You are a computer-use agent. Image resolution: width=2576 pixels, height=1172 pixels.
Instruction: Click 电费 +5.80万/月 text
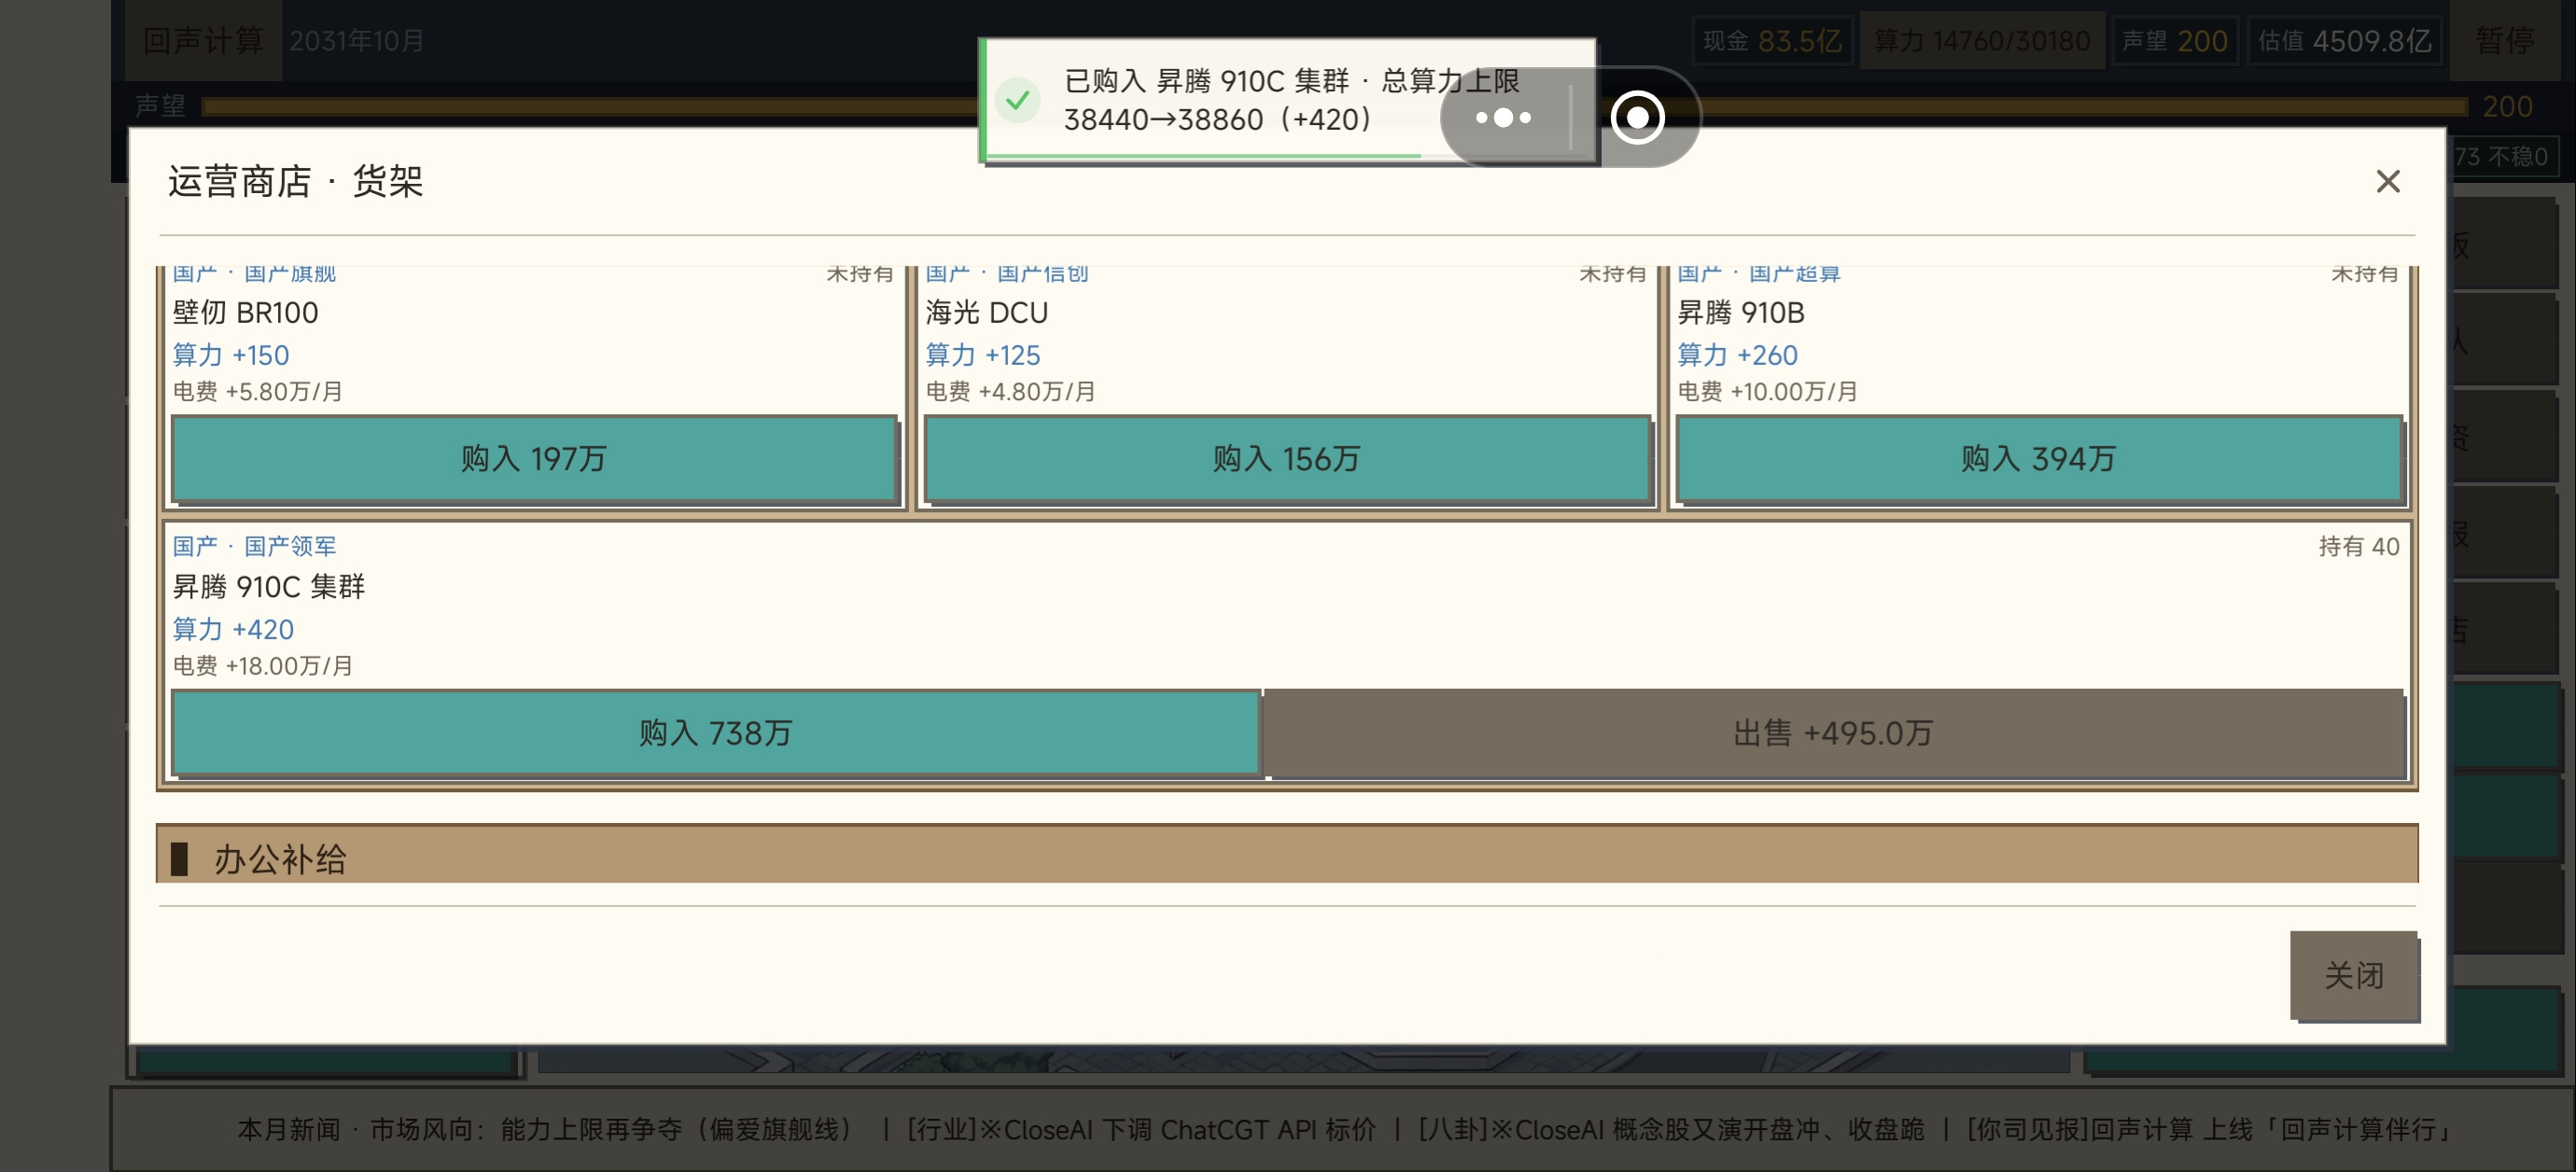258,392
